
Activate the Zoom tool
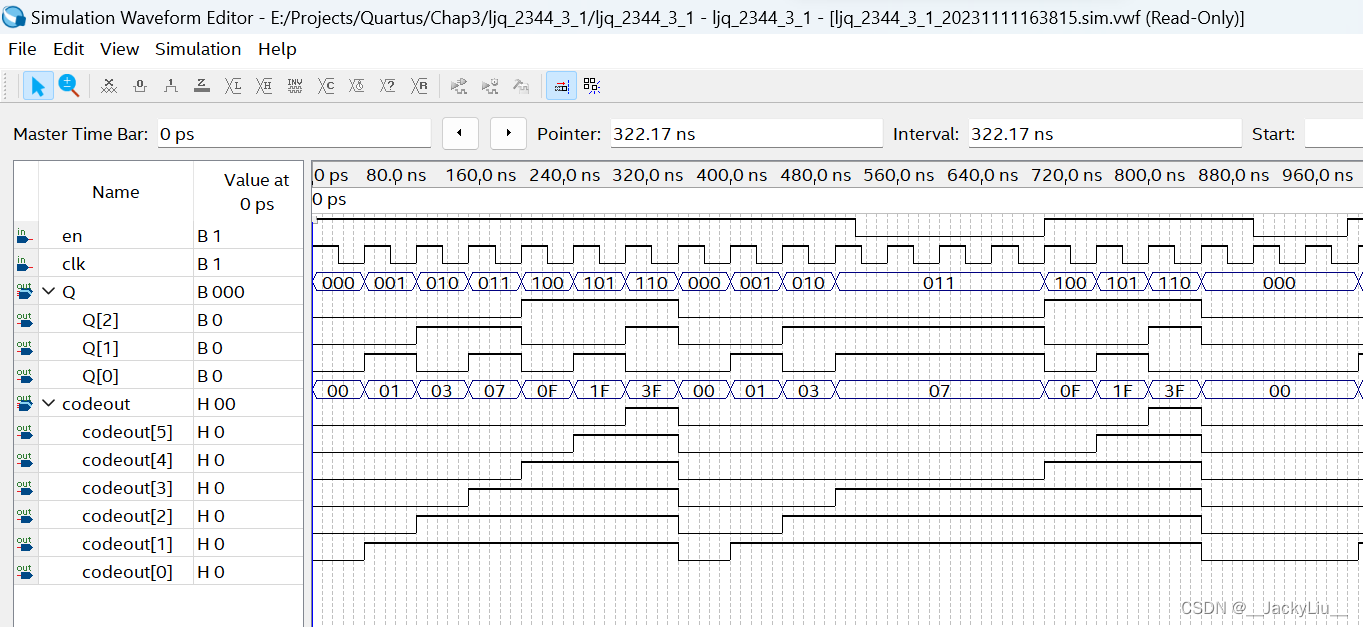coord(68,86)
